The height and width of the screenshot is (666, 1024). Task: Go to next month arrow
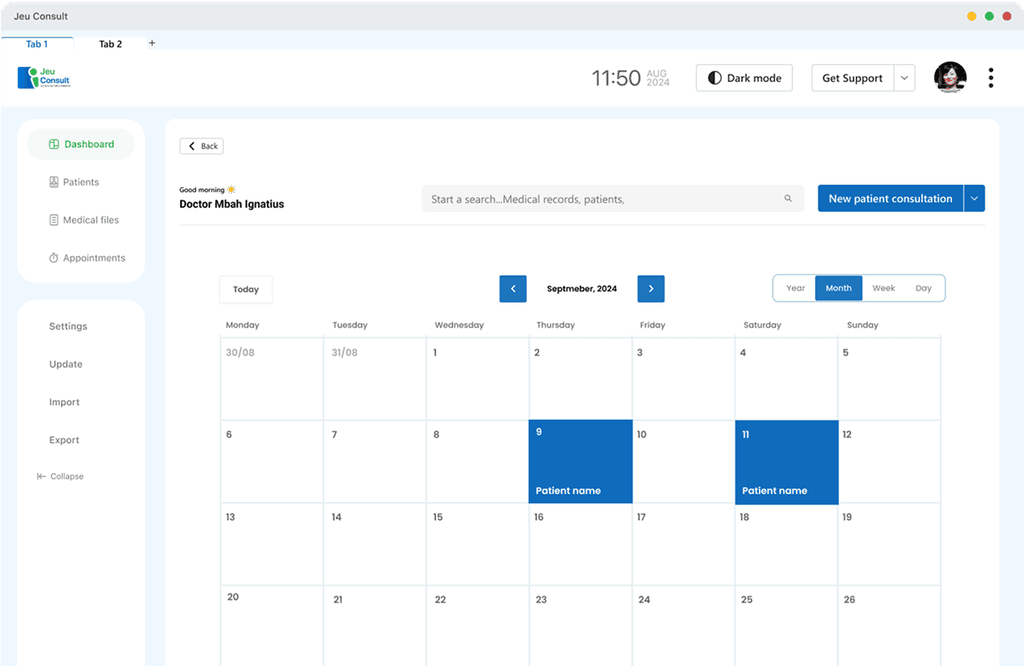[x=650, y=289]
